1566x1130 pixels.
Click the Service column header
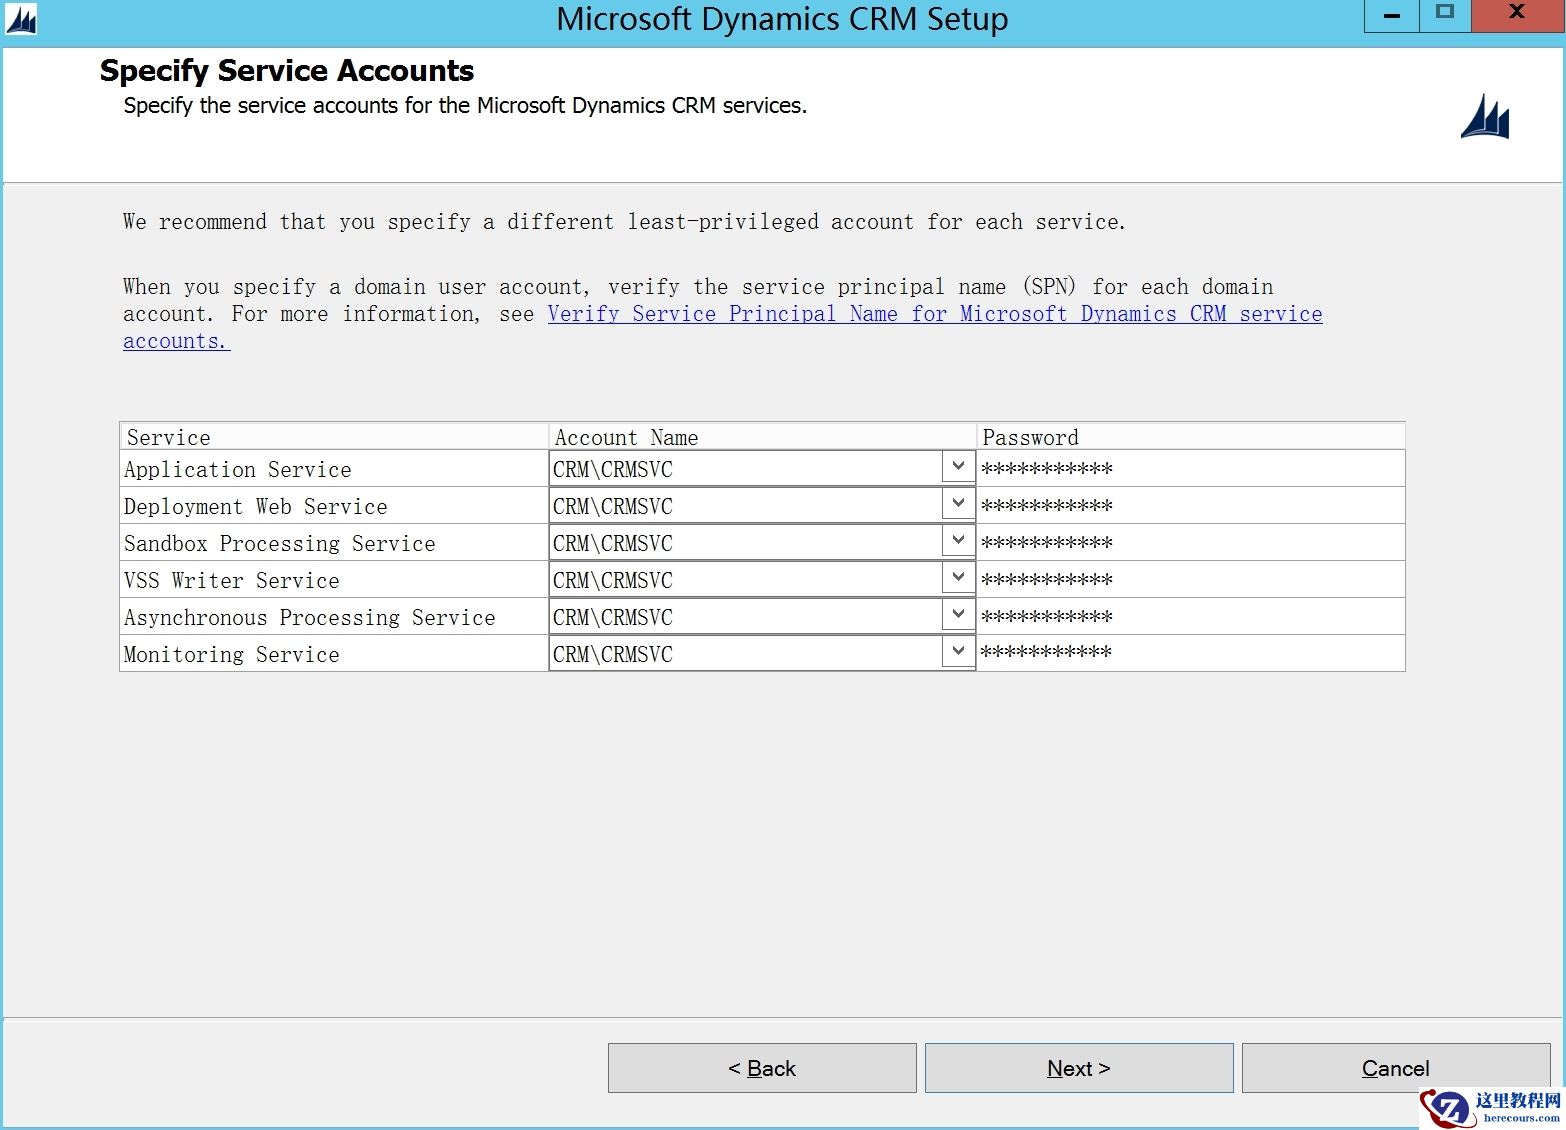(x=167, y=436)
